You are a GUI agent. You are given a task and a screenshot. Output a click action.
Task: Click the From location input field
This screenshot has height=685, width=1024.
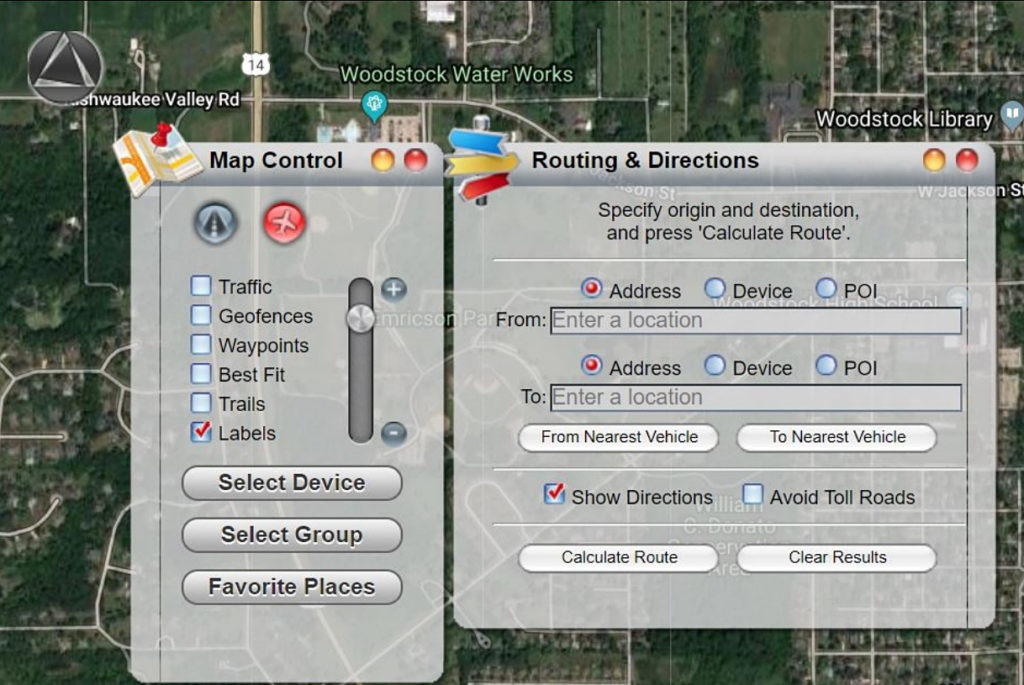[x=756, y=321]
